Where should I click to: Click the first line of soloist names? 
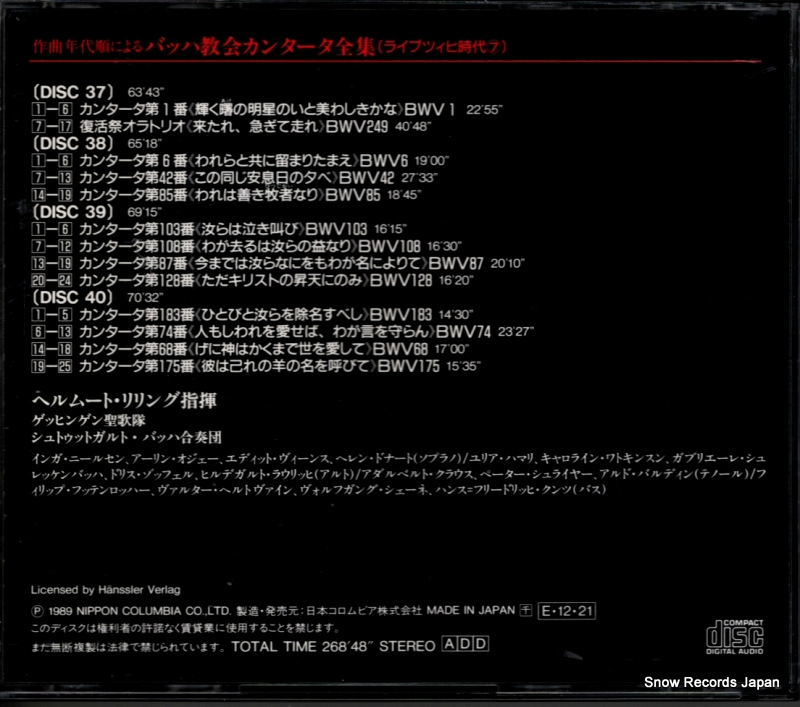coord(399,459)
